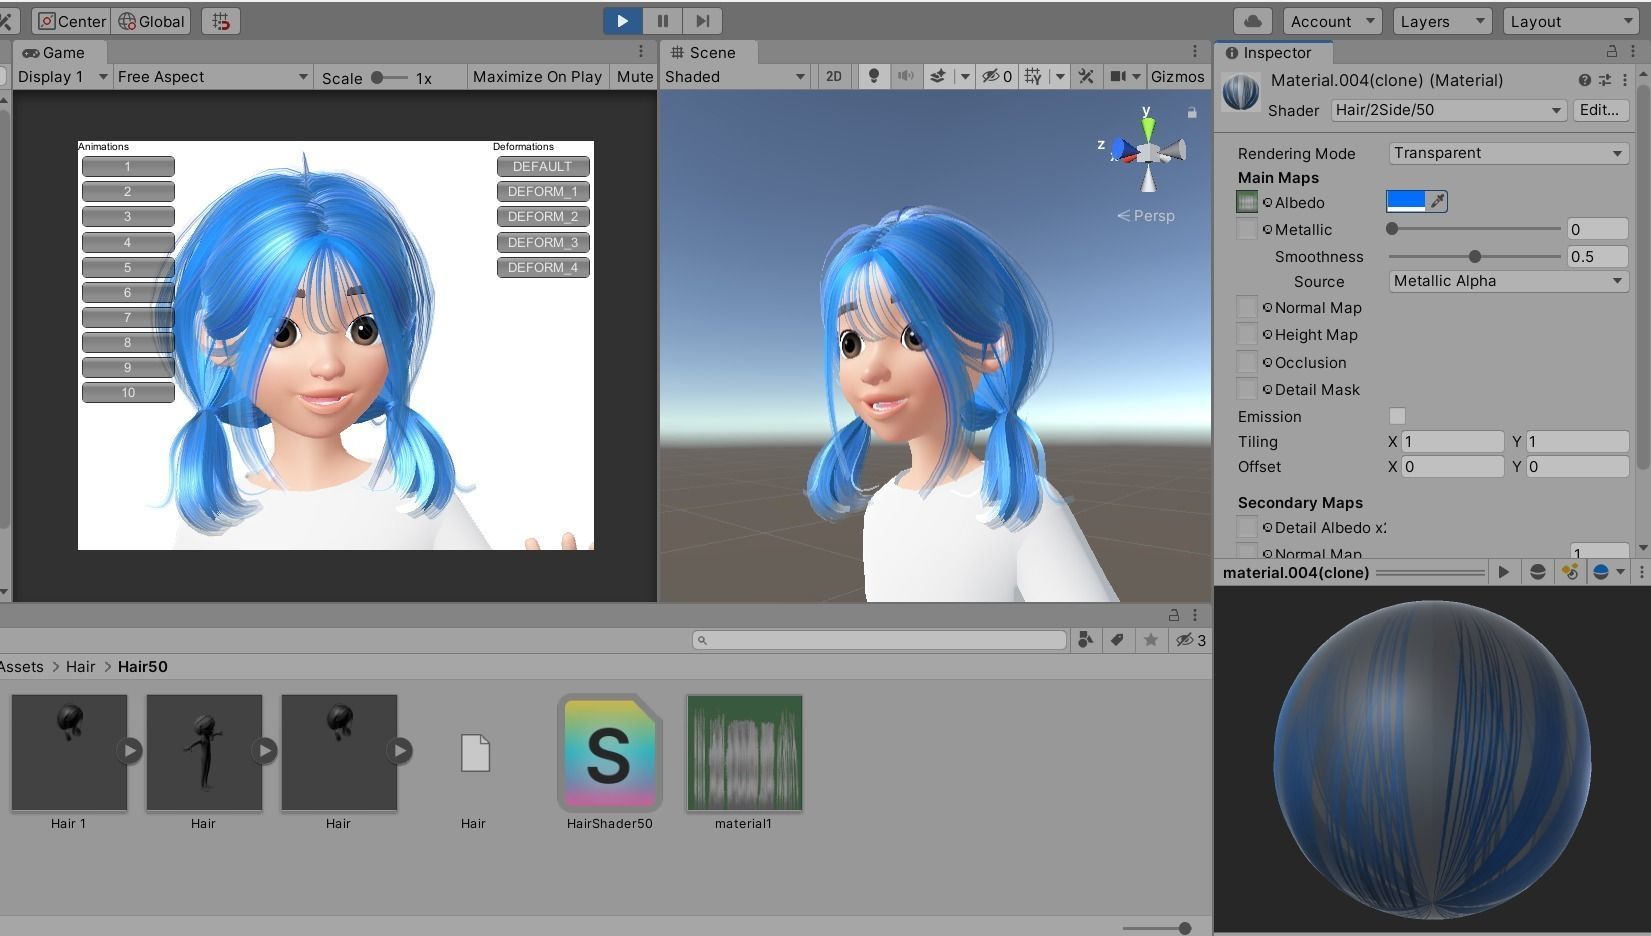
Task: Toggle 2D mode in the Scene view
Action: coord(833,76)
